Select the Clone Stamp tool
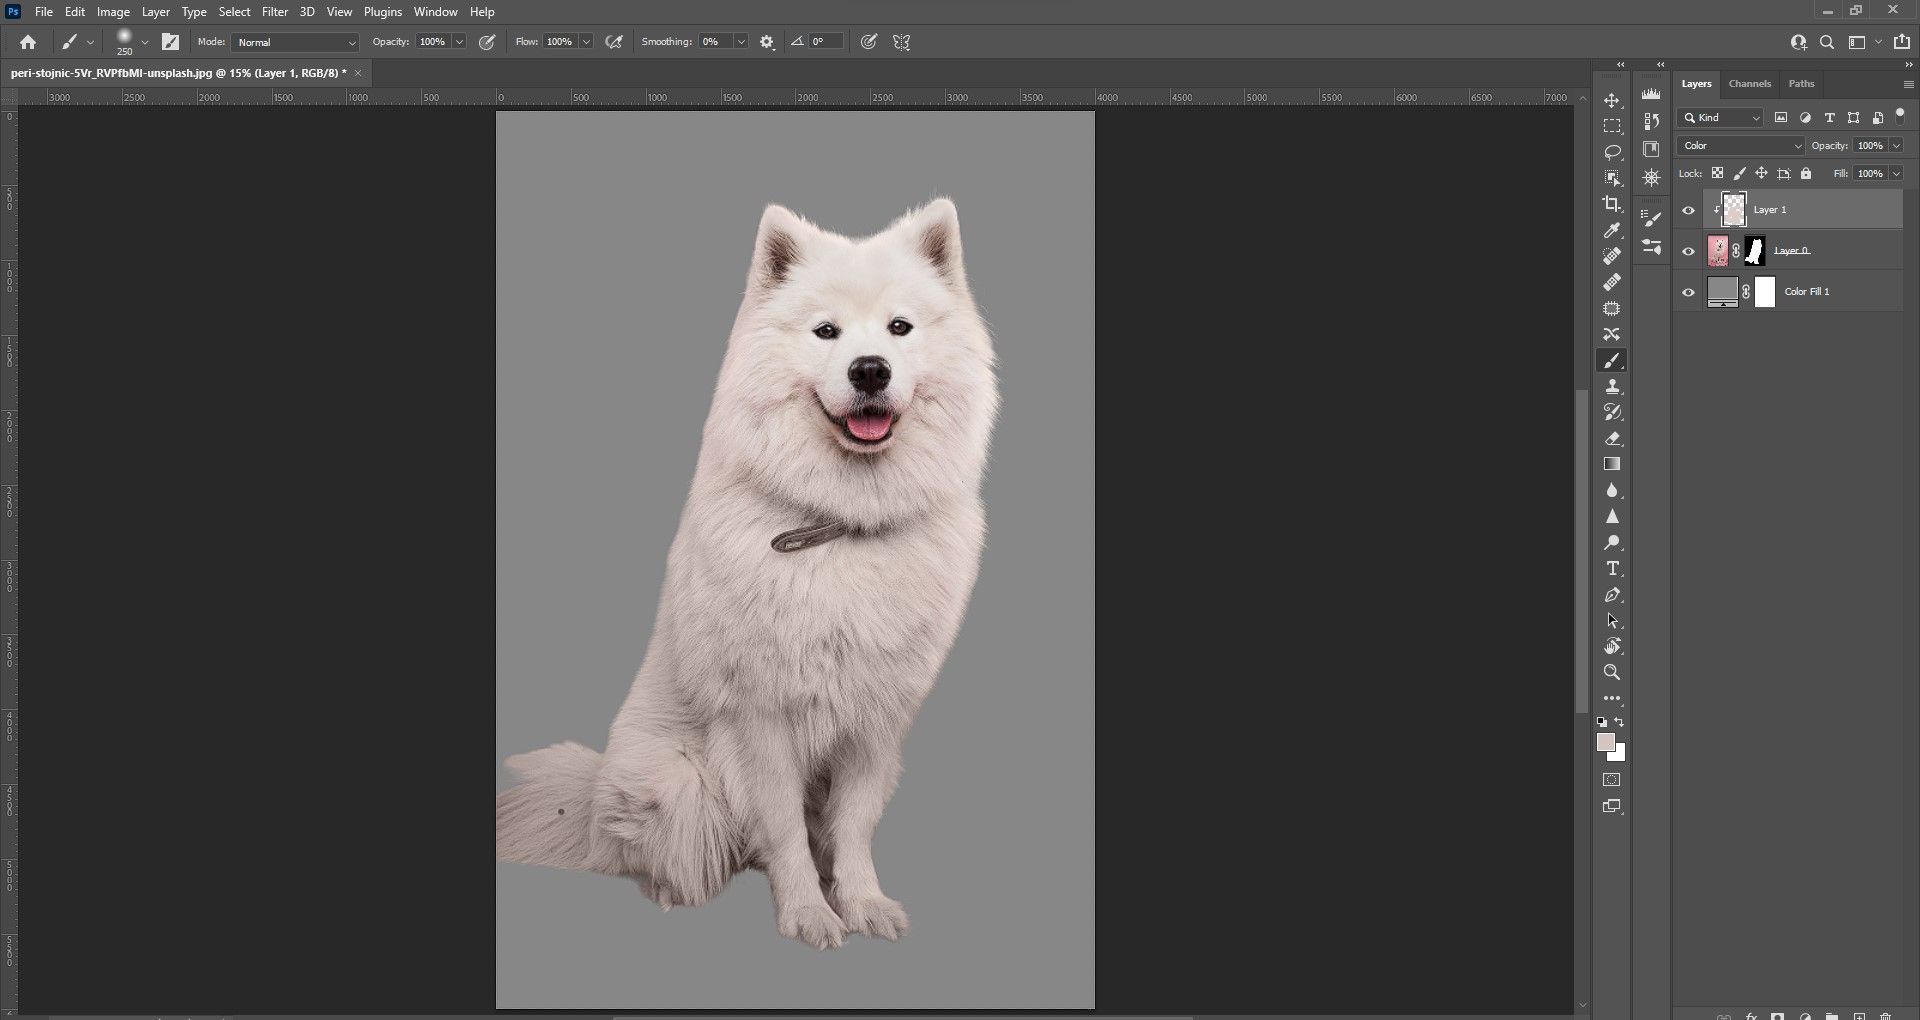This screenshot has height=1020, width=1920. point(1612,387)
